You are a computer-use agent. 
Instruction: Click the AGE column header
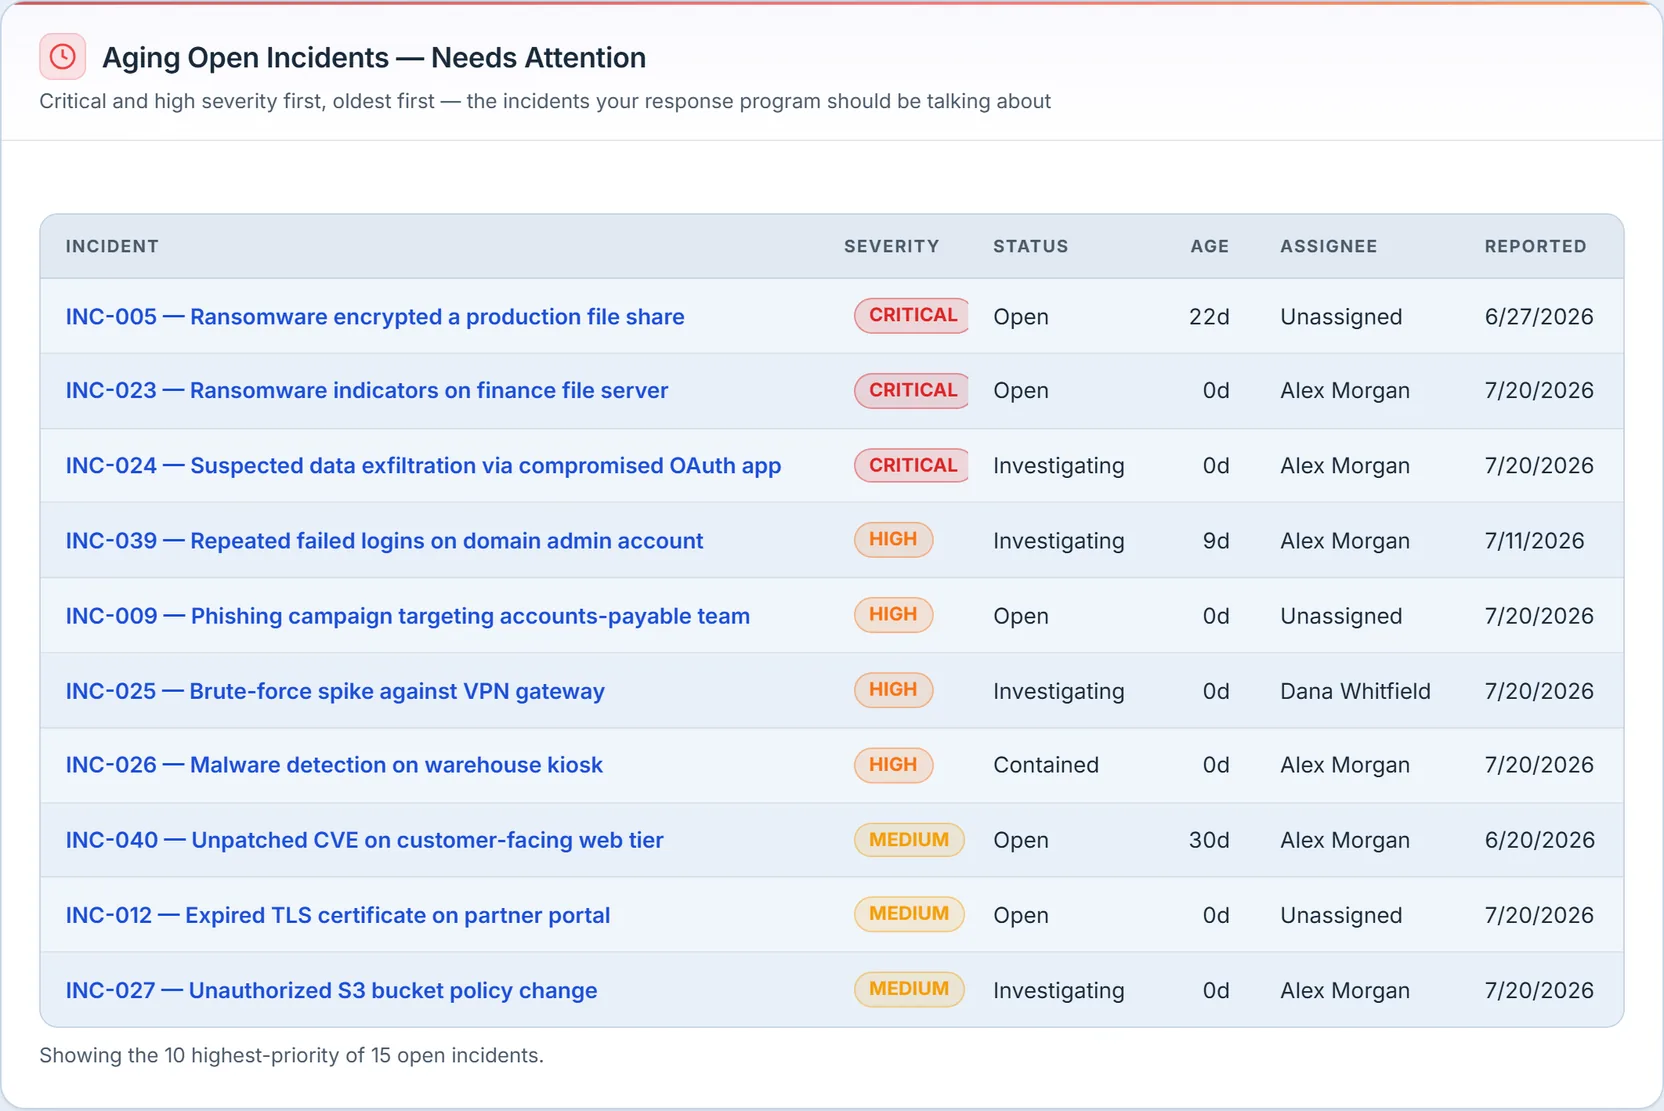click(x=1209, y=246)
